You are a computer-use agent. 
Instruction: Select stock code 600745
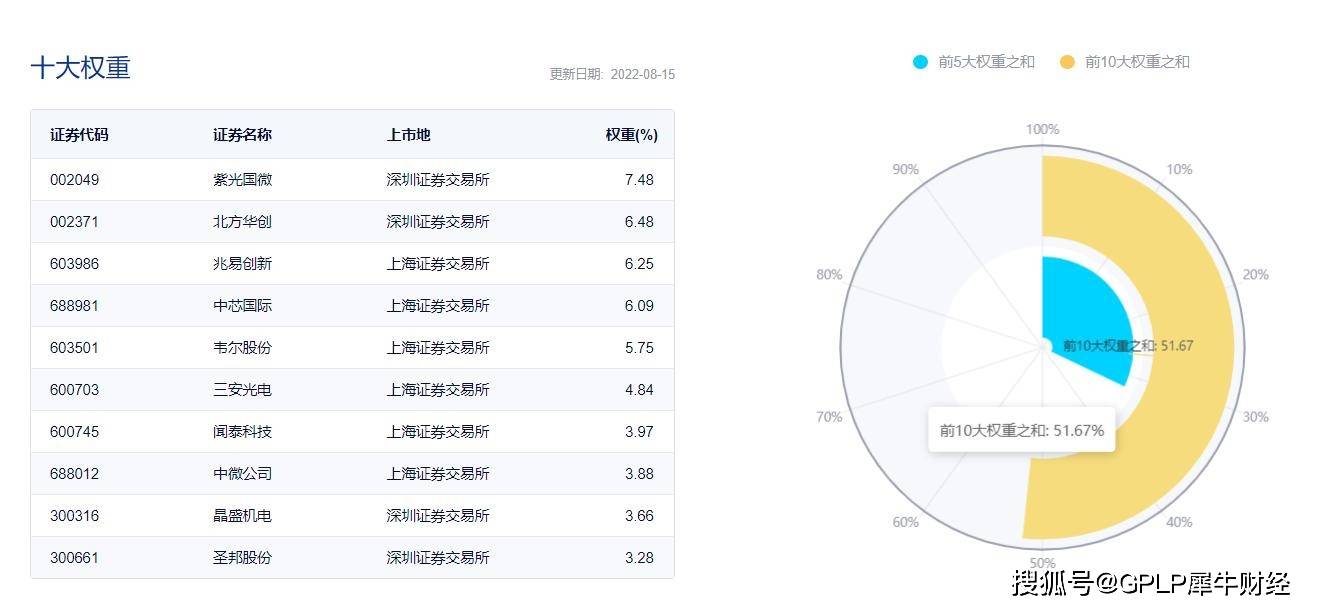[x=75, y=432]
